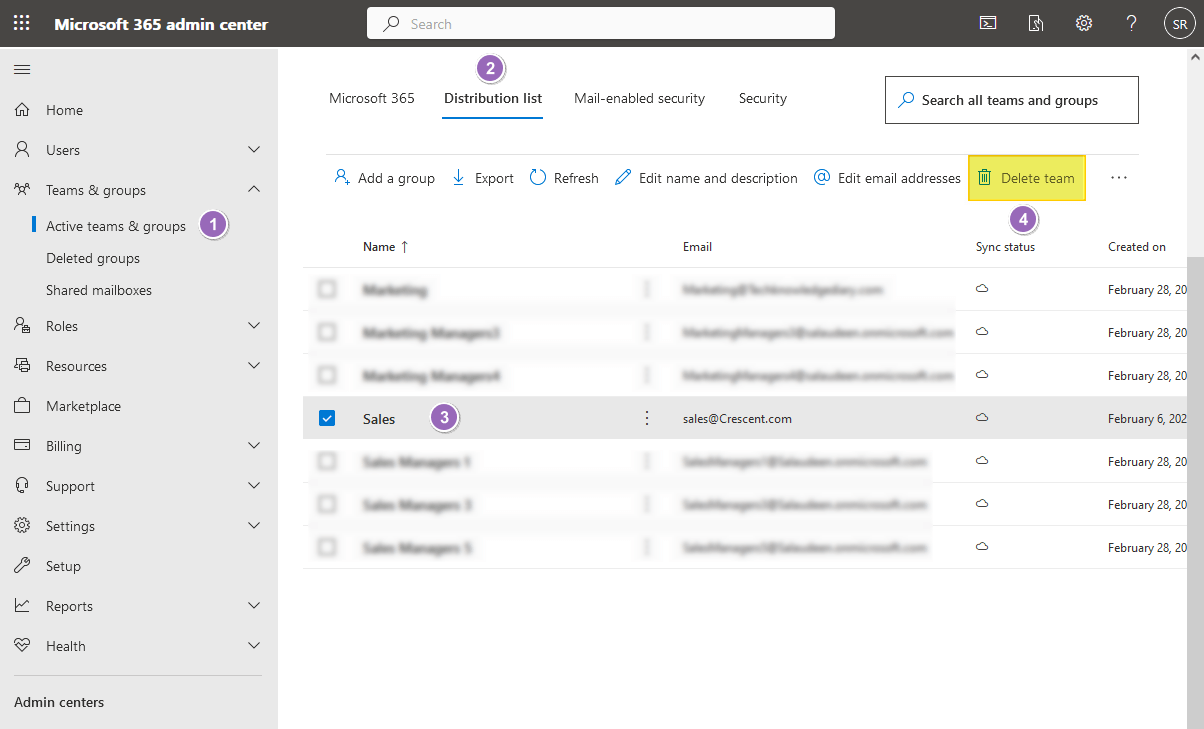Open the Sales group name

tap(379, 419)
